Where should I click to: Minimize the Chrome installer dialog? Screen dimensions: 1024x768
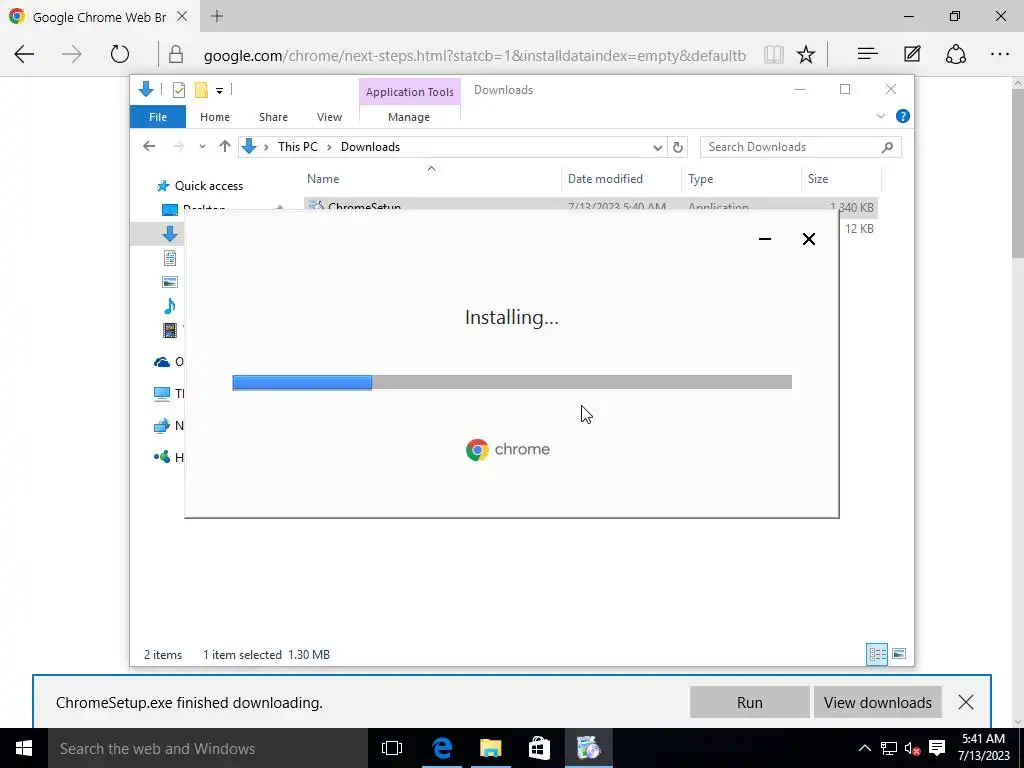[x=765, y=239]
